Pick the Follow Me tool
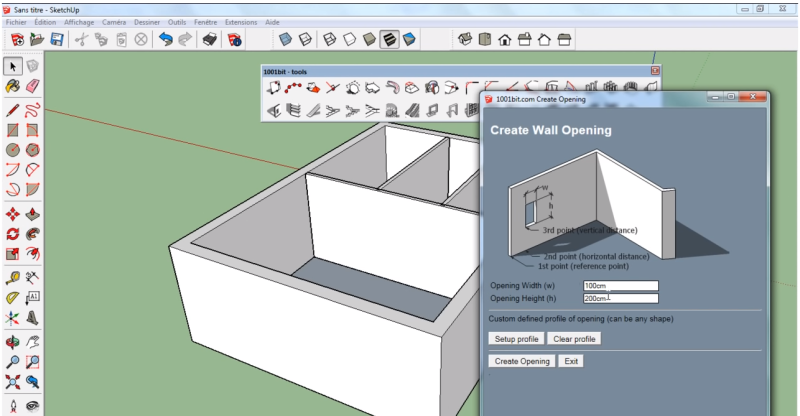Image resolution: width=800 pixels, height=416 pixels. [33, 234]
